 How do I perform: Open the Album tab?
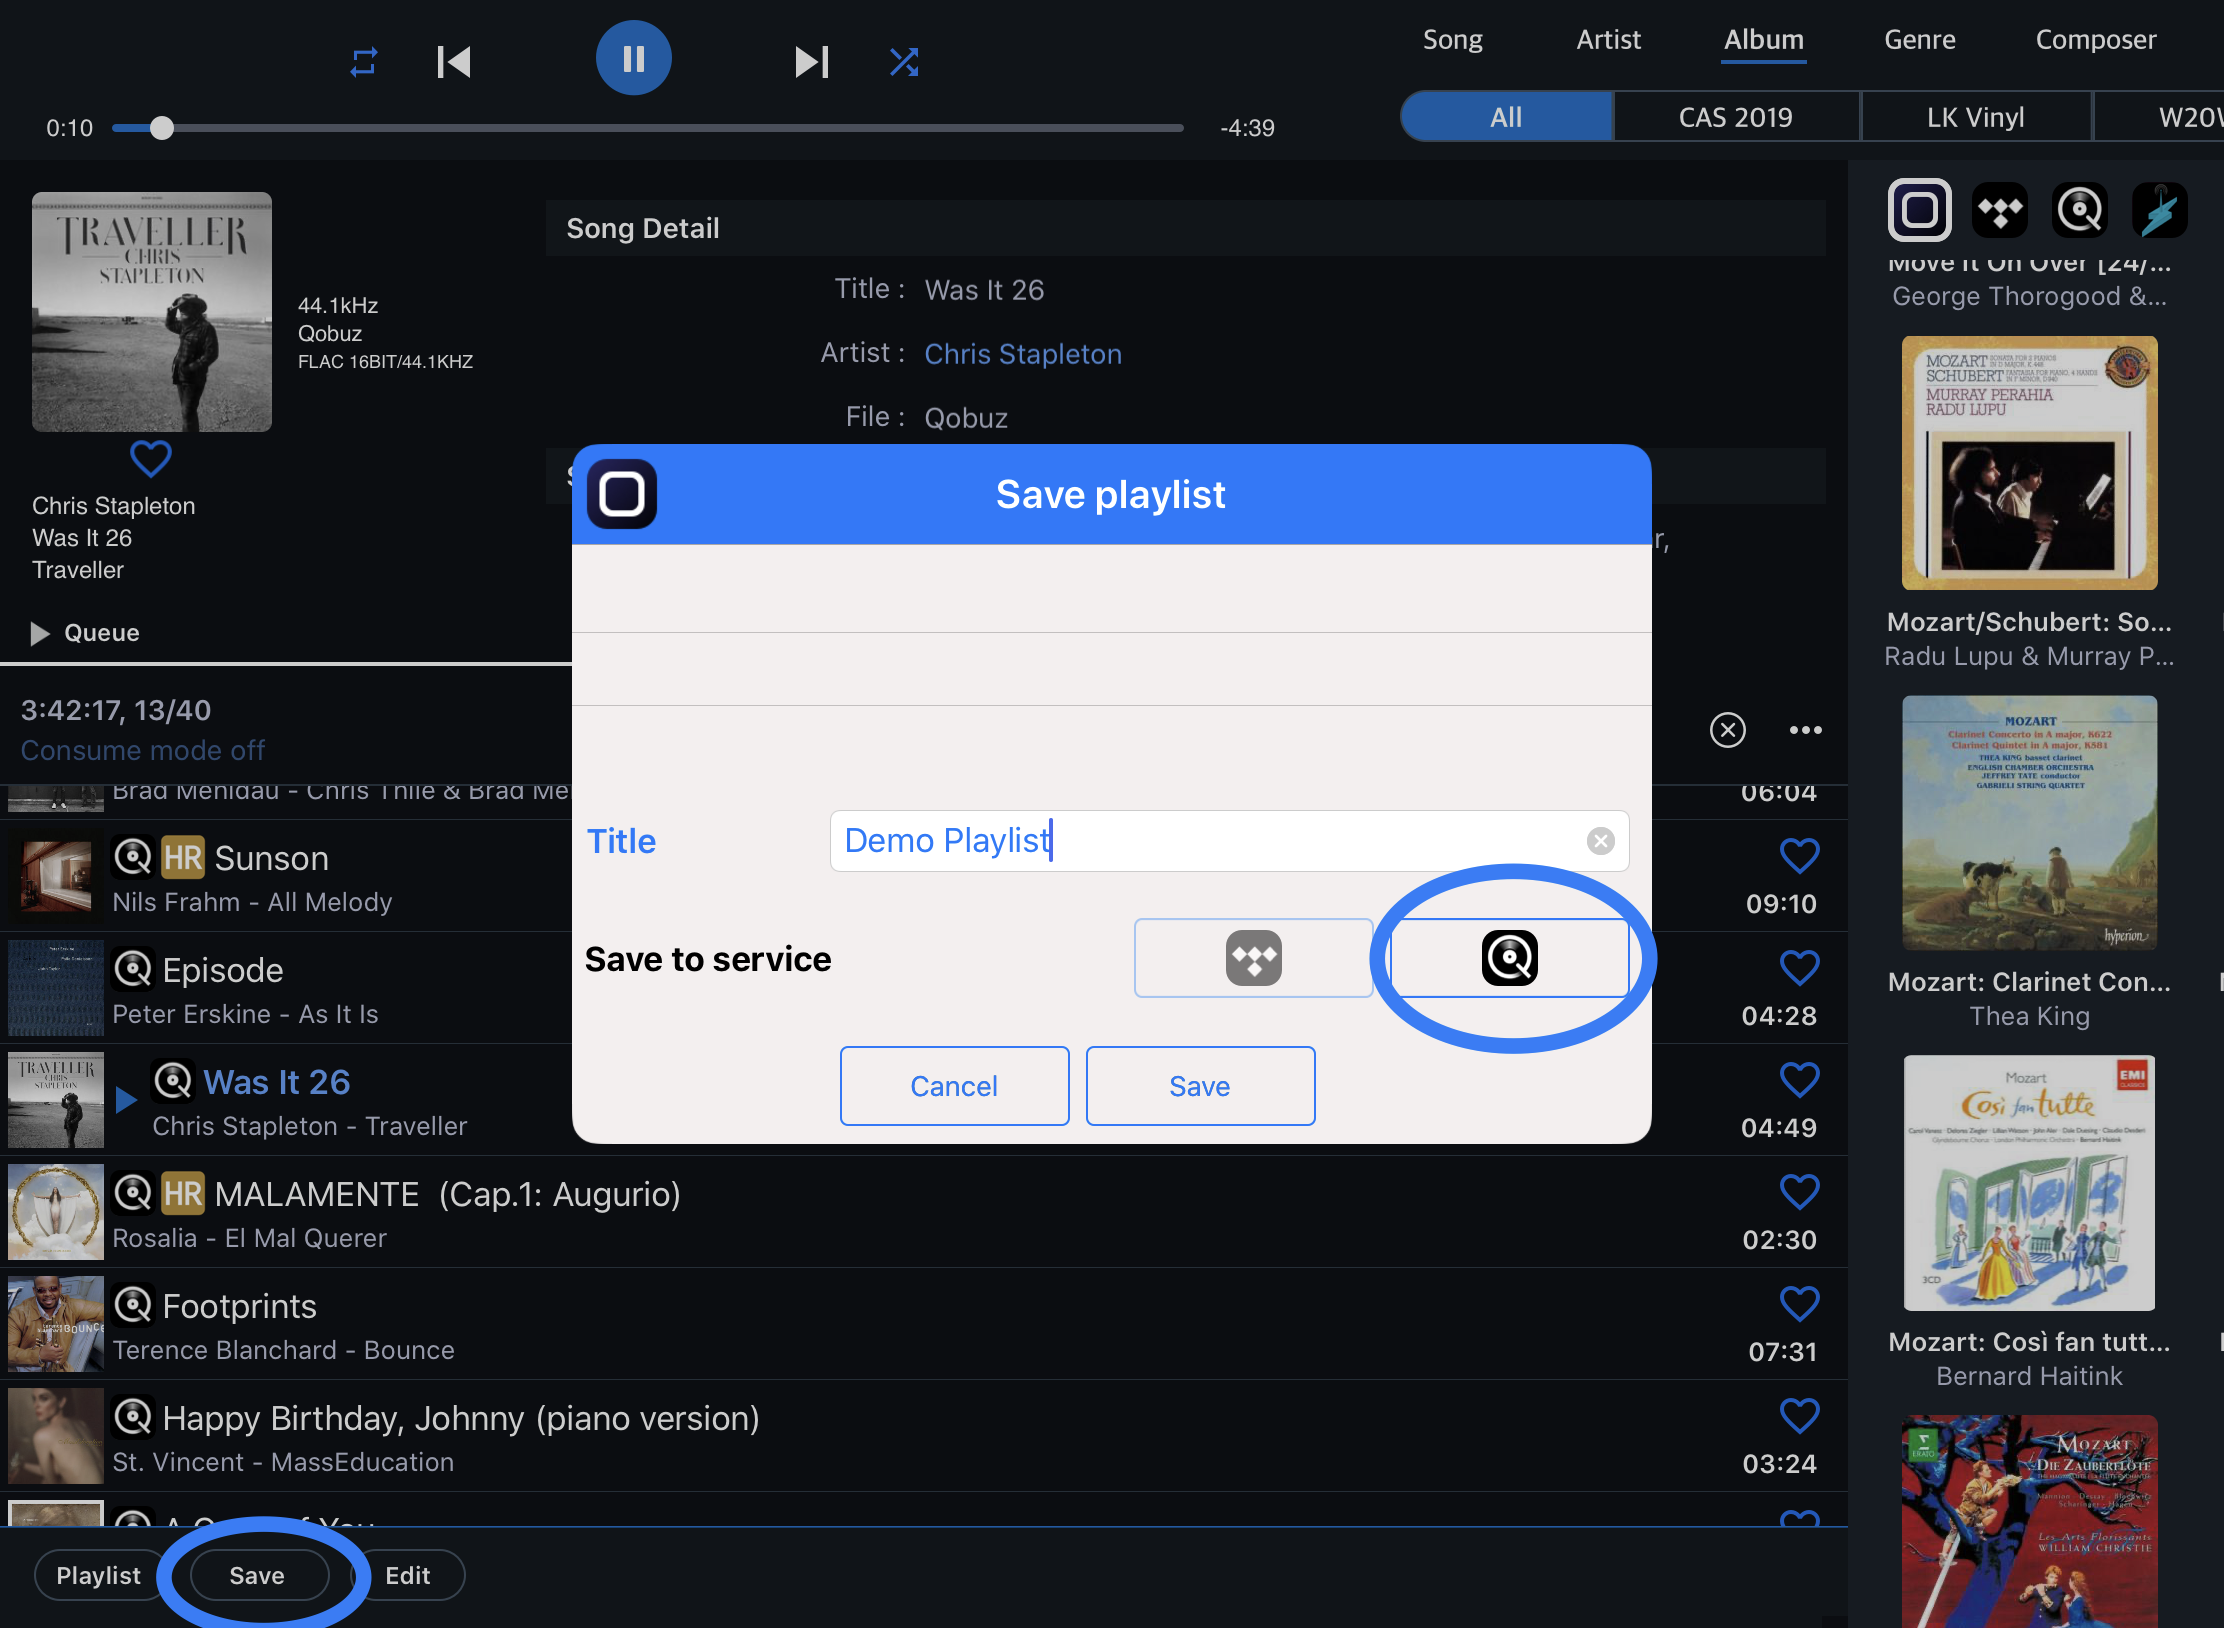1764,40
